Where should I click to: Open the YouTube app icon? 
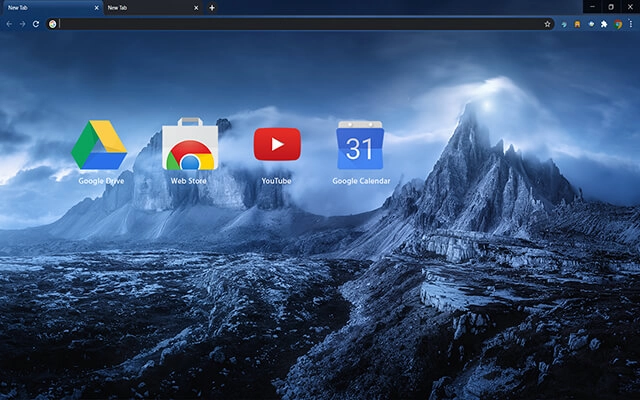click(x=277, y=144)
